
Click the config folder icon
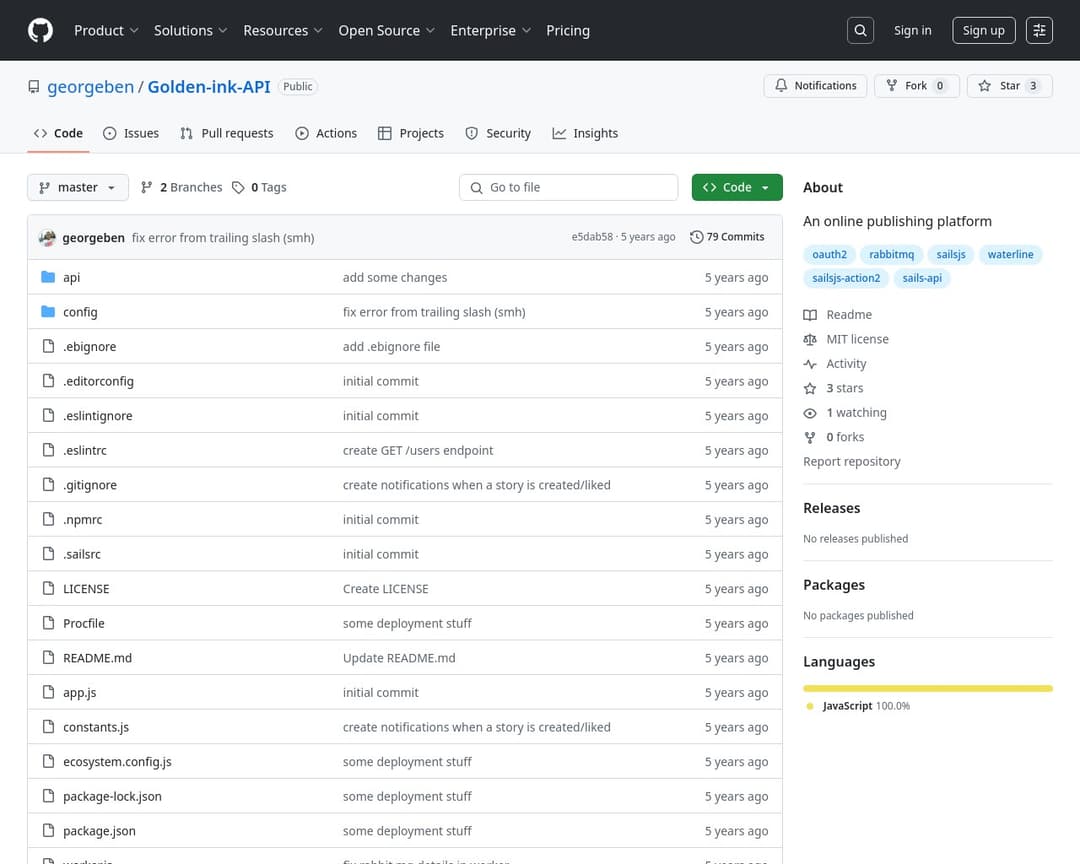48,311
